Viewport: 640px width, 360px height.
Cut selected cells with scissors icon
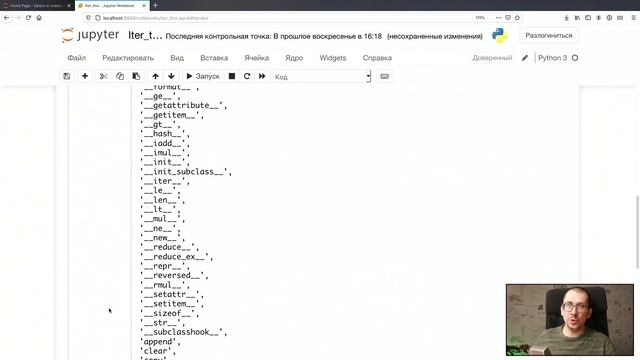coord(104,76)
